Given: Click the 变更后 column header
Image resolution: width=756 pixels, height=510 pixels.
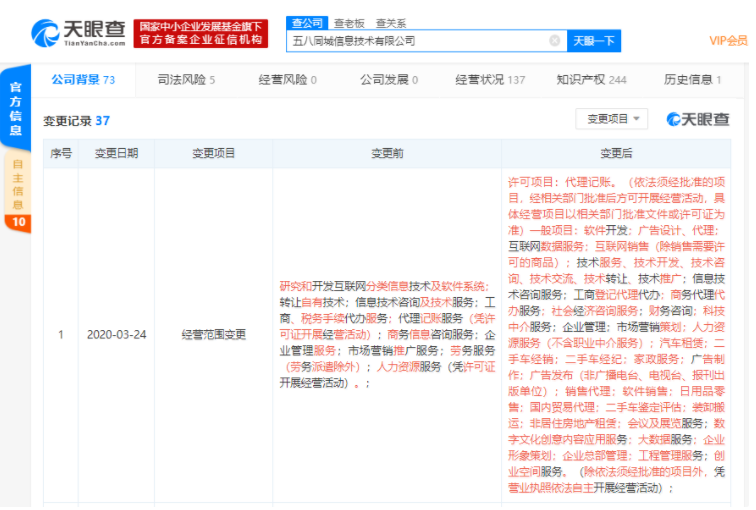Looking at the screenshot, I should tap(616, 153).
